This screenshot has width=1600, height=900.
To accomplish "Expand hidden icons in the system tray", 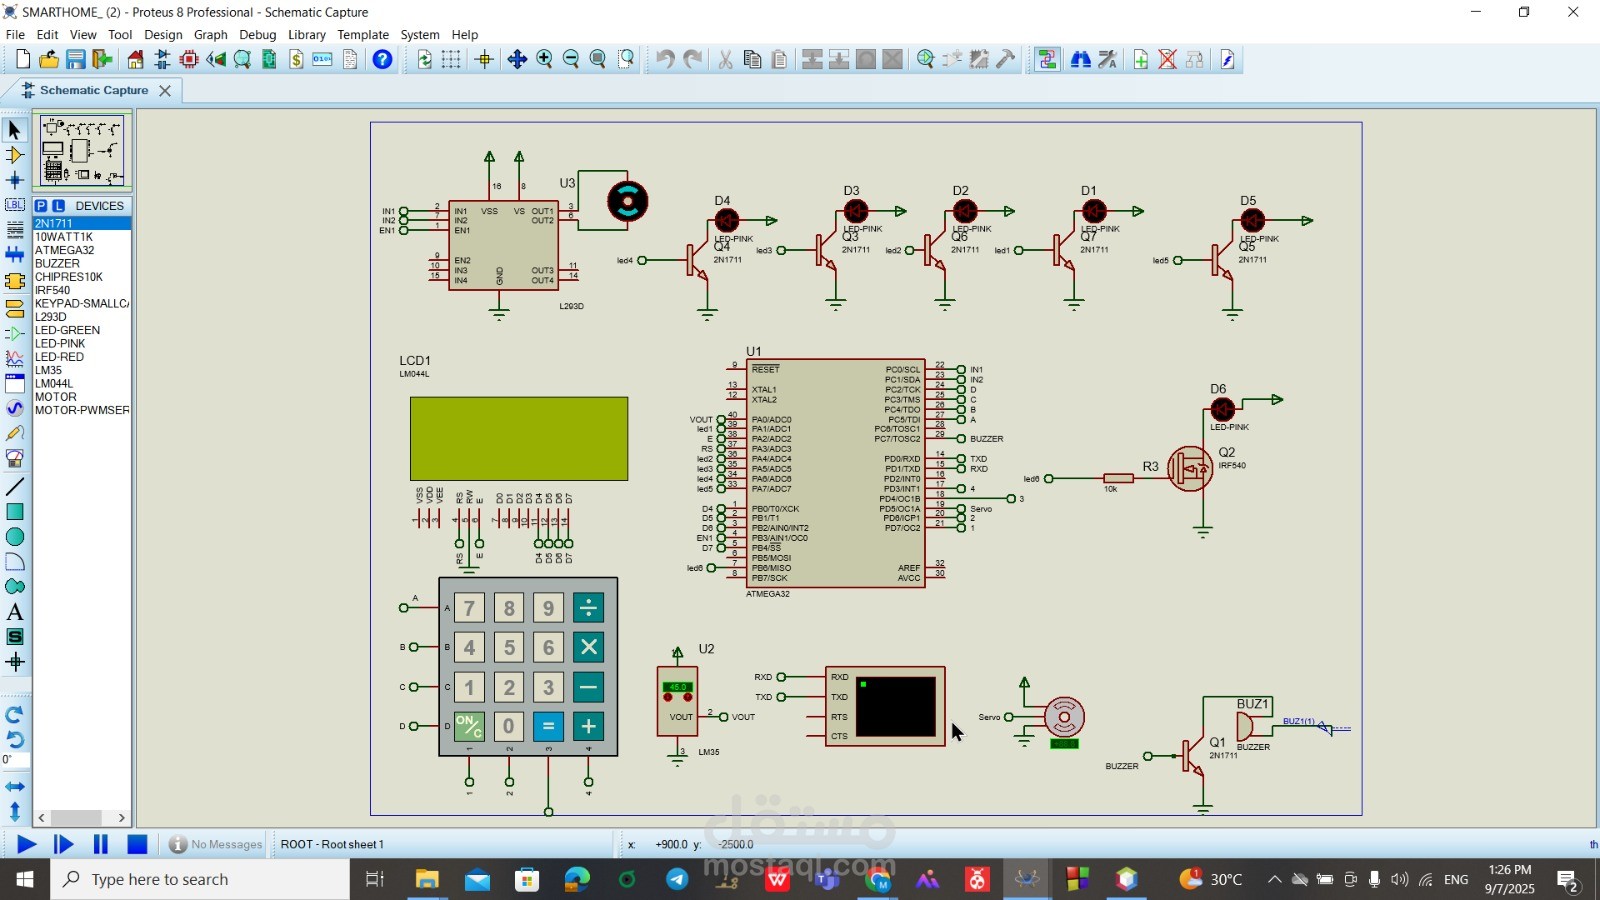I will (1277, 879).
